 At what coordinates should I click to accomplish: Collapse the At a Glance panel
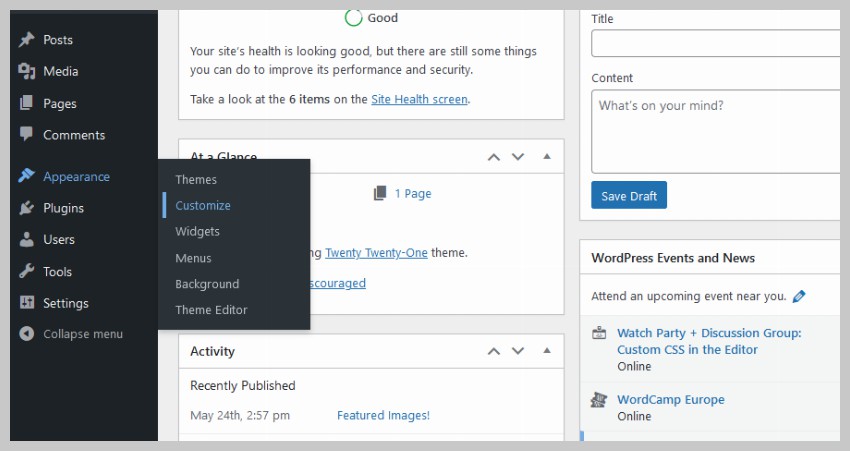(x=546, y=156)
